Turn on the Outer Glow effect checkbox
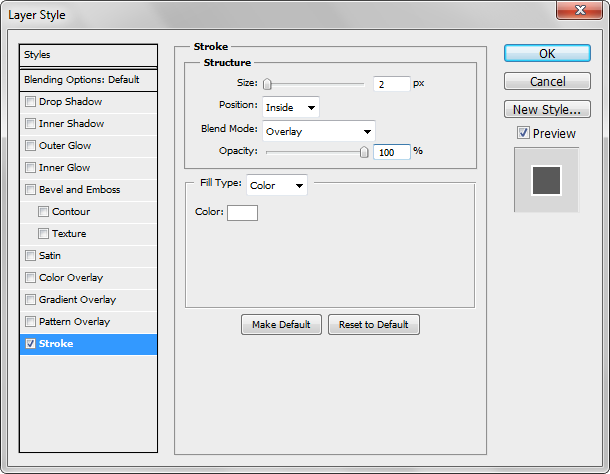 click(31, 146)
